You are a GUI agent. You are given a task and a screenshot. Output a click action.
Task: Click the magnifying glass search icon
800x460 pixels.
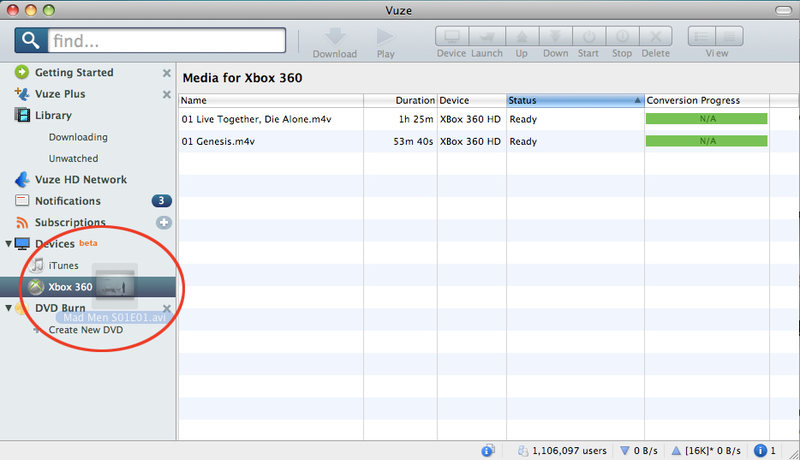tap(31, 40)
